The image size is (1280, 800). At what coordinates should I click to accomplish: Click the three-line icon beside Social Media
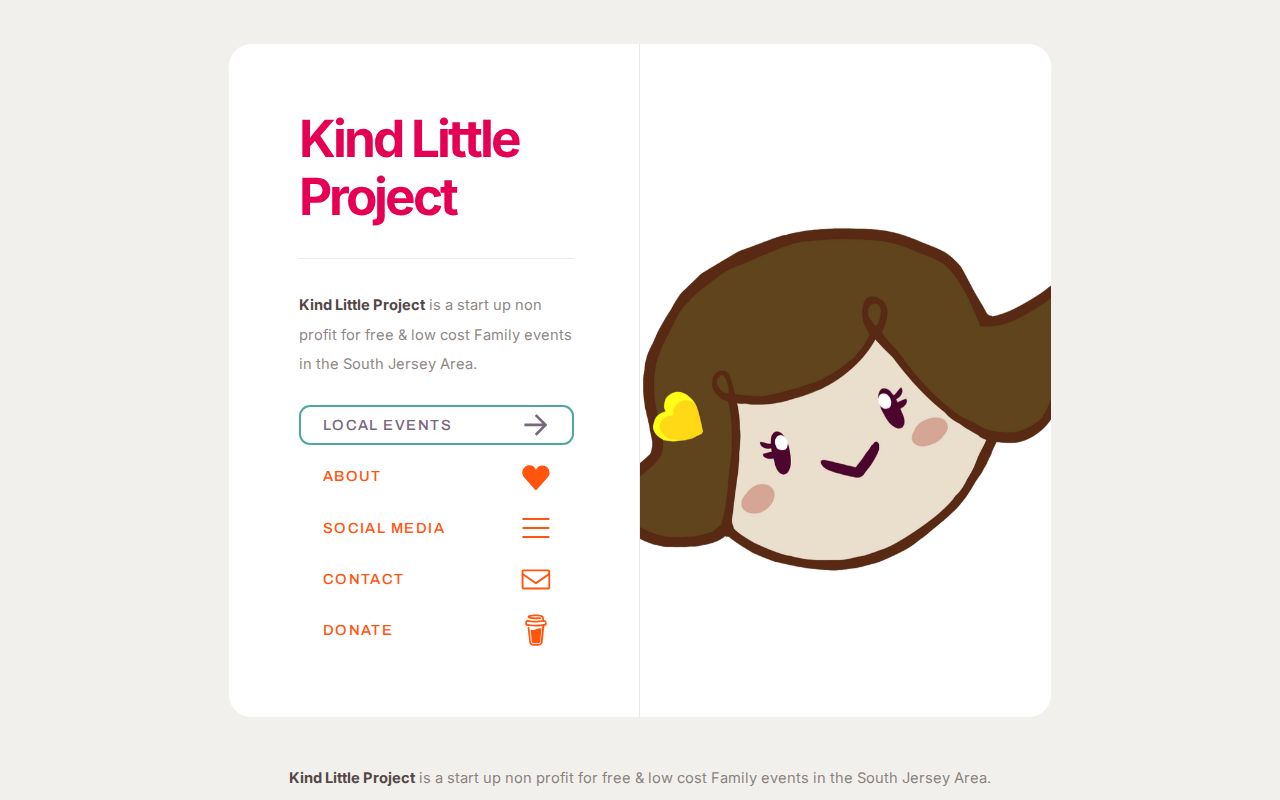pyautogui.click(x=536, y=528)
